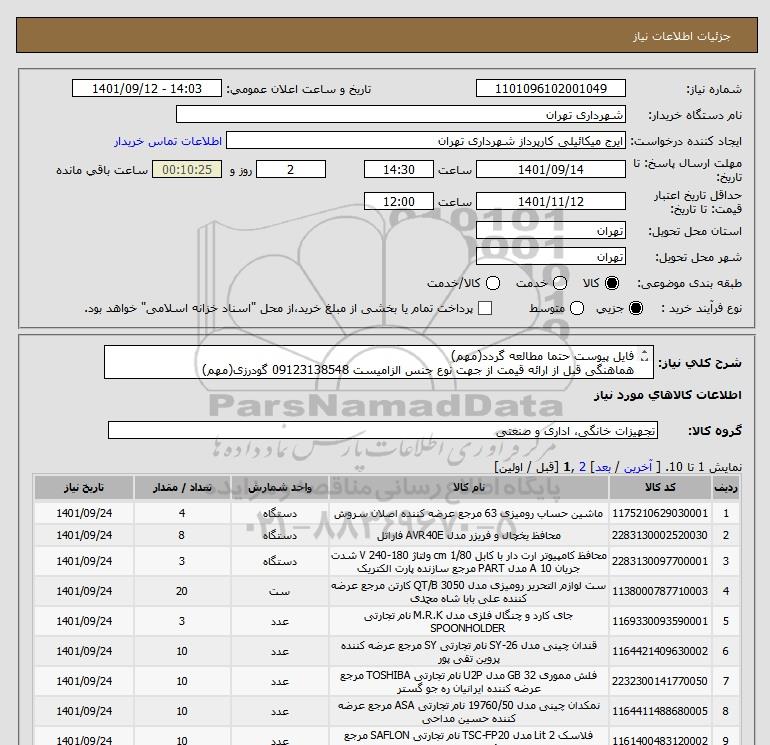Click the delivery province field تهران
The image size is (770, 745).
pyautogui.click(x=550, y=231)
